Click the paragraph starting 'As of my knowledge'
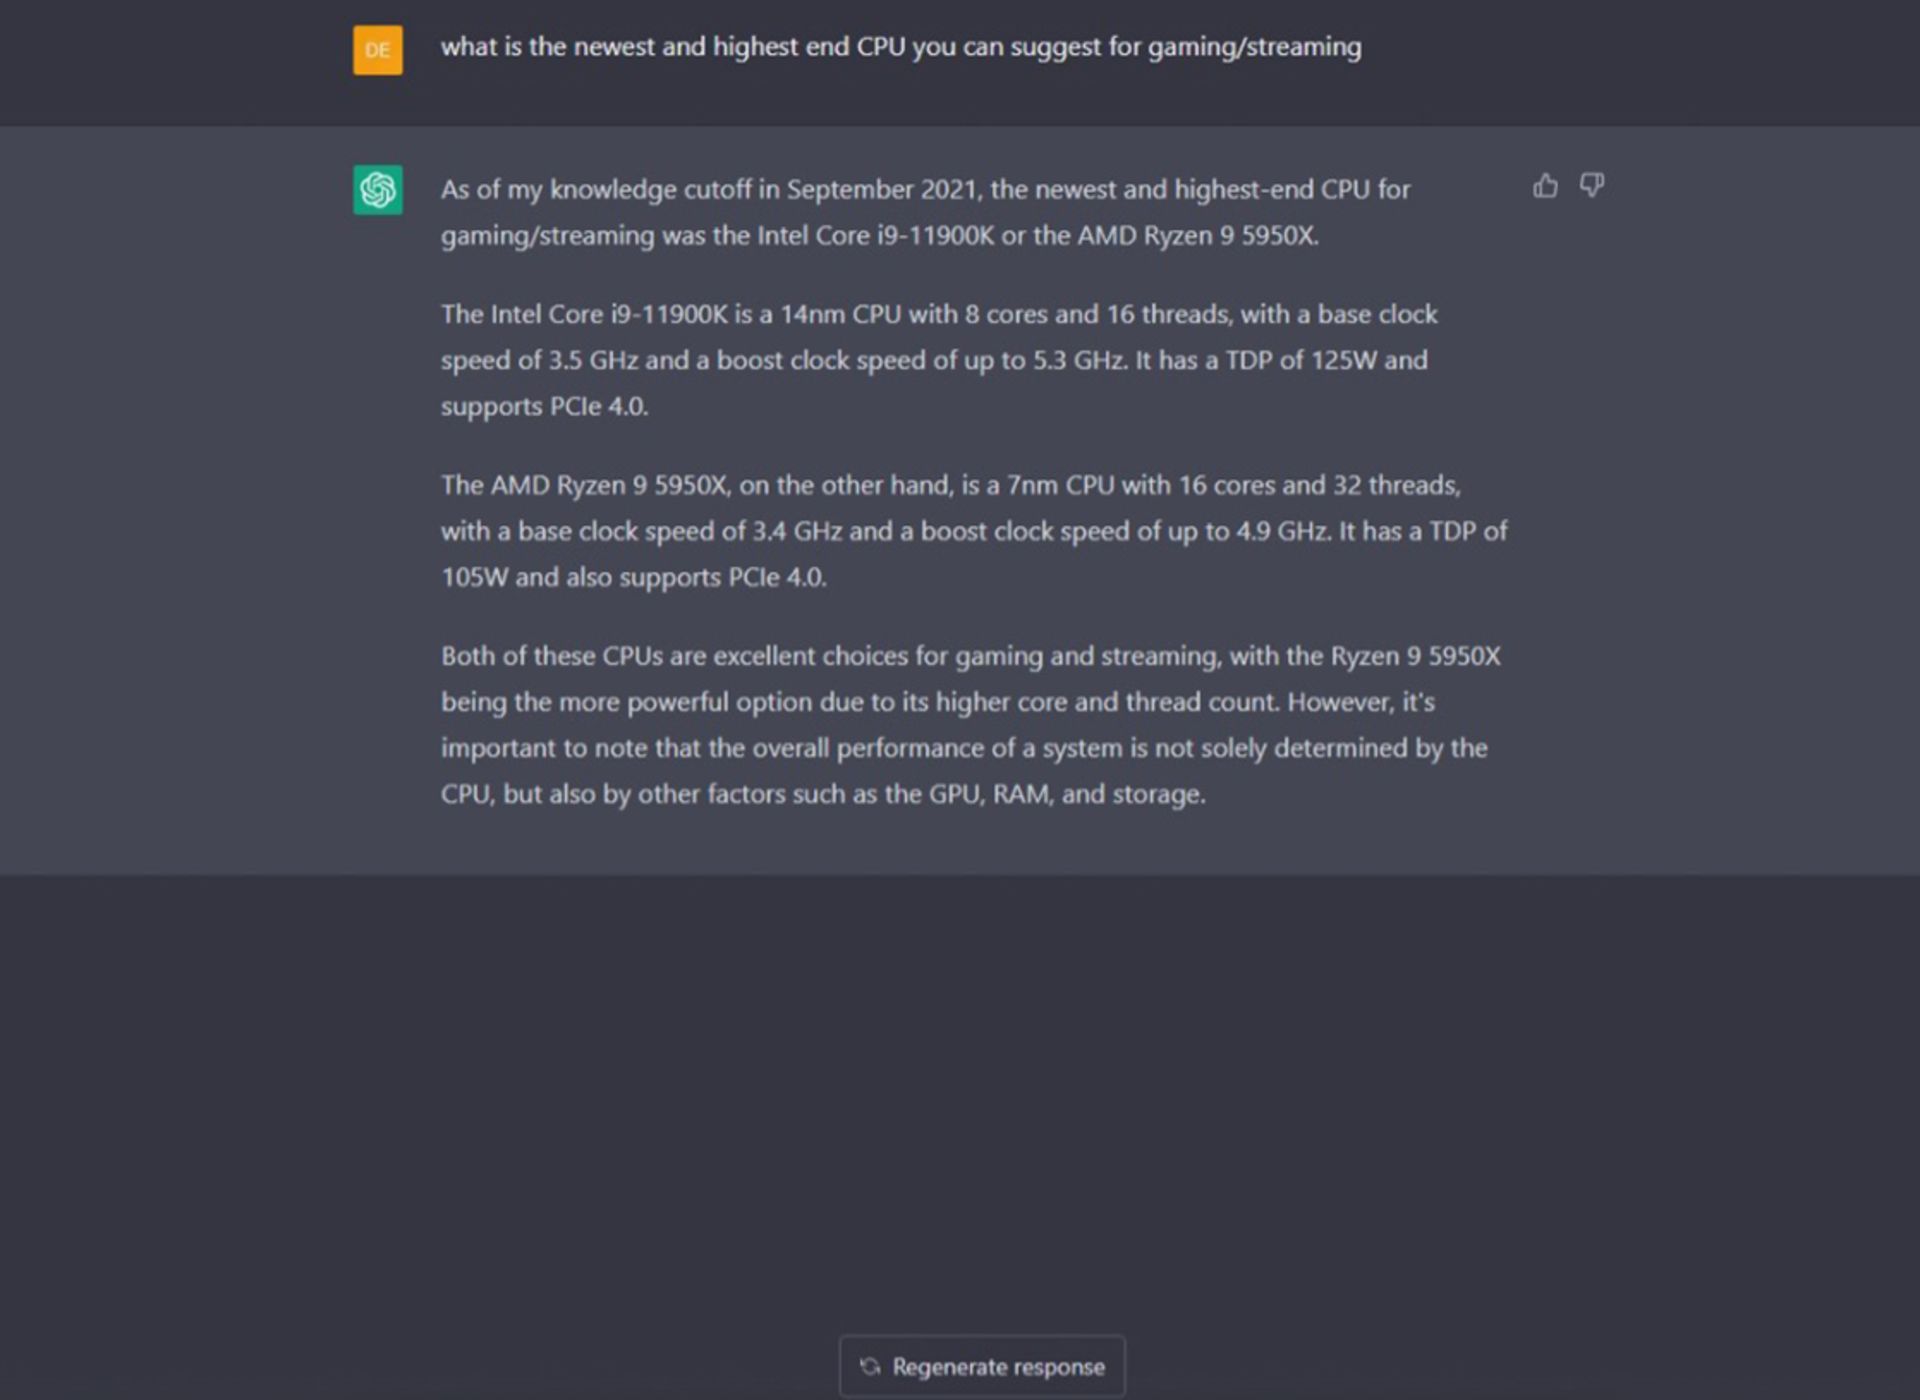1920x1400 pixels. 926,212
